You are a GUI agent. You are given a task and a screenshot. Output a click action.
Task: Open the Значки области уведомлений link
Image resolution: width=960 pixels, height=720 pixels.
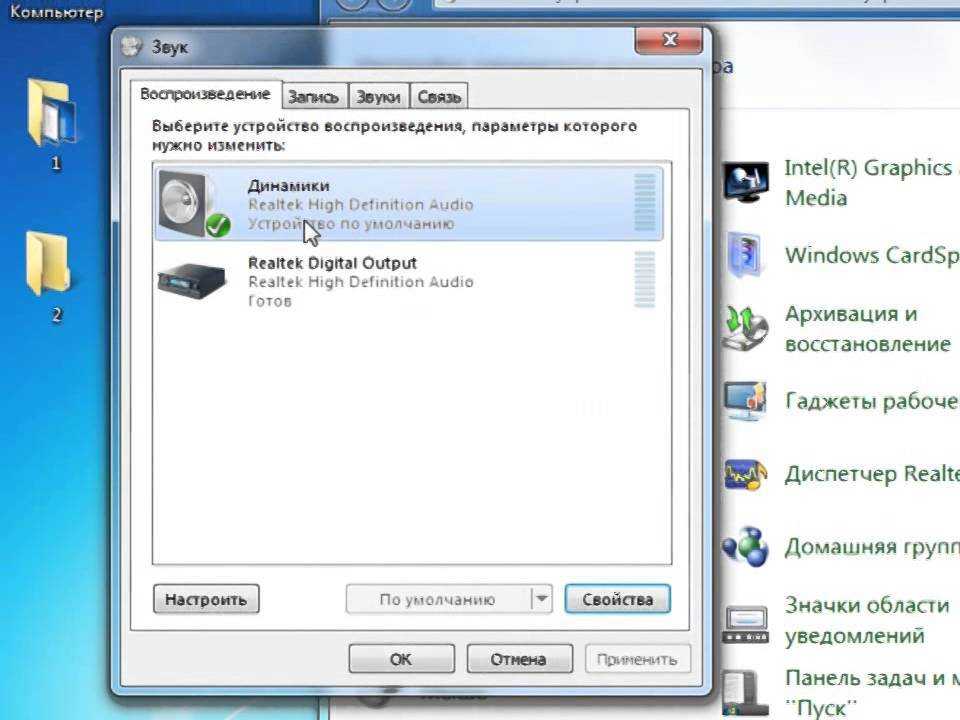click(867, 620)
